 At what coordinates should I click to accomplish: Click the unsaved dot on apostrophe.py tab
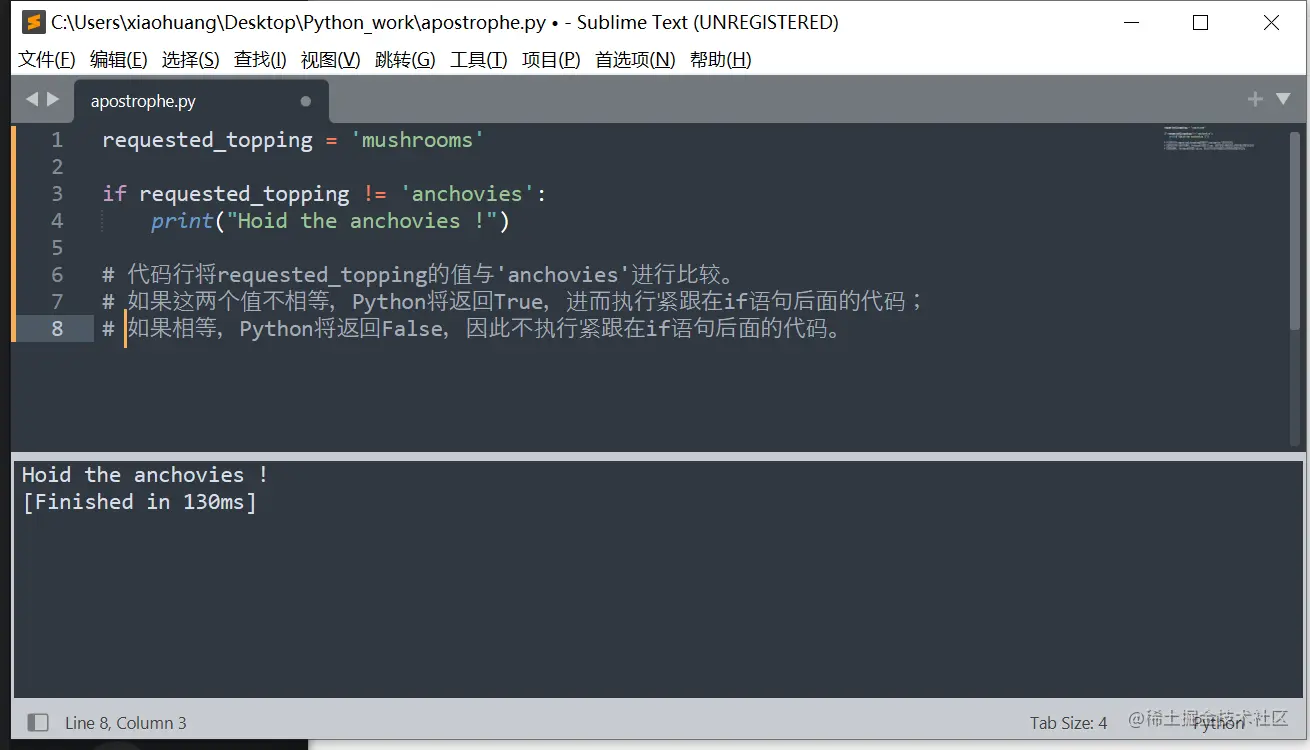[x=306, y=101]
